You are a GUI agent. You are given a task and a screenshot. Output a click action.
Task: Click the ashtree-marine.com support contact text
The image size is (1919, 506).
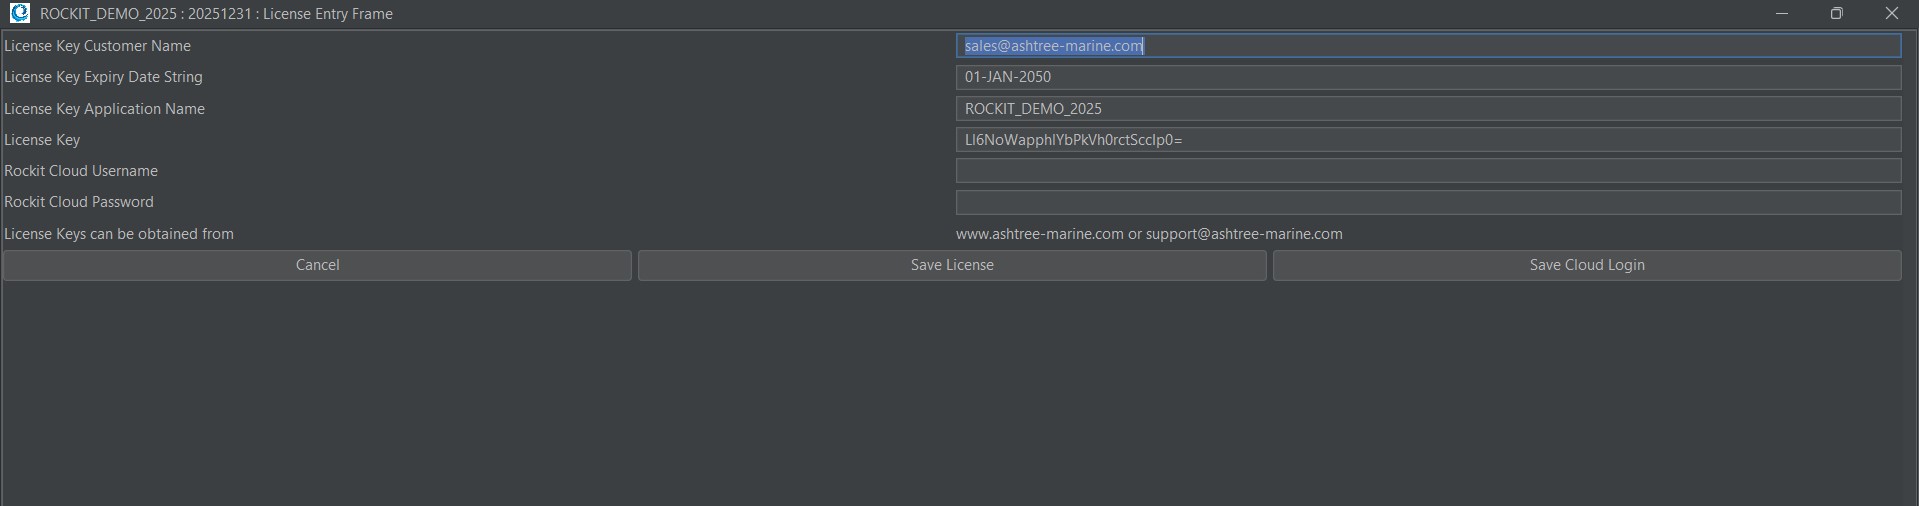point(1148,234)
